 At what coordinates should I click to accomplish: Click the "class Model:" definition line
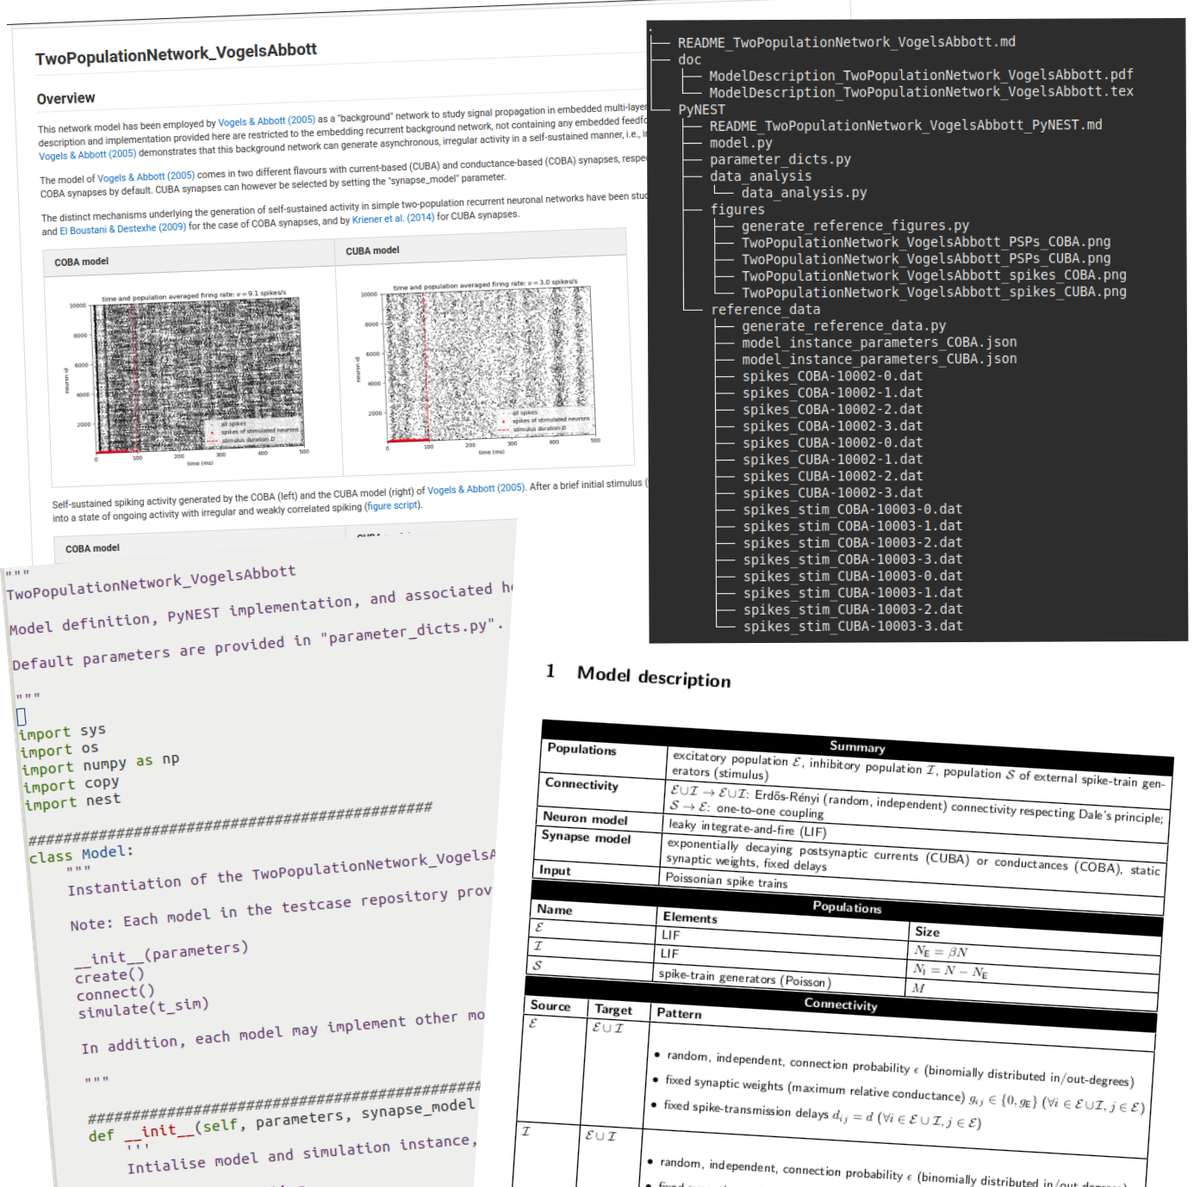pyautogui.click(x=81, y=854)
